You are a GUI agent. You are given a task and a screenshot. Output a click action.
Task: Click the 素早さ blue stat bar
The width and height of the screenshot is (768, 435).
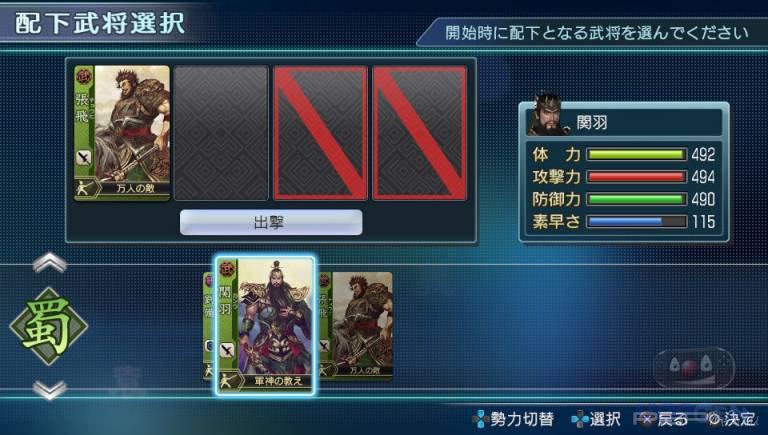tap(636, 221)
